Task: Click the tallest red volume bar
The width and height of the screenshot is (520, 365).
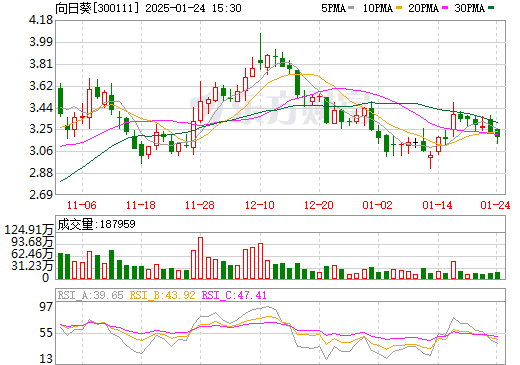Action: point(200,258)
